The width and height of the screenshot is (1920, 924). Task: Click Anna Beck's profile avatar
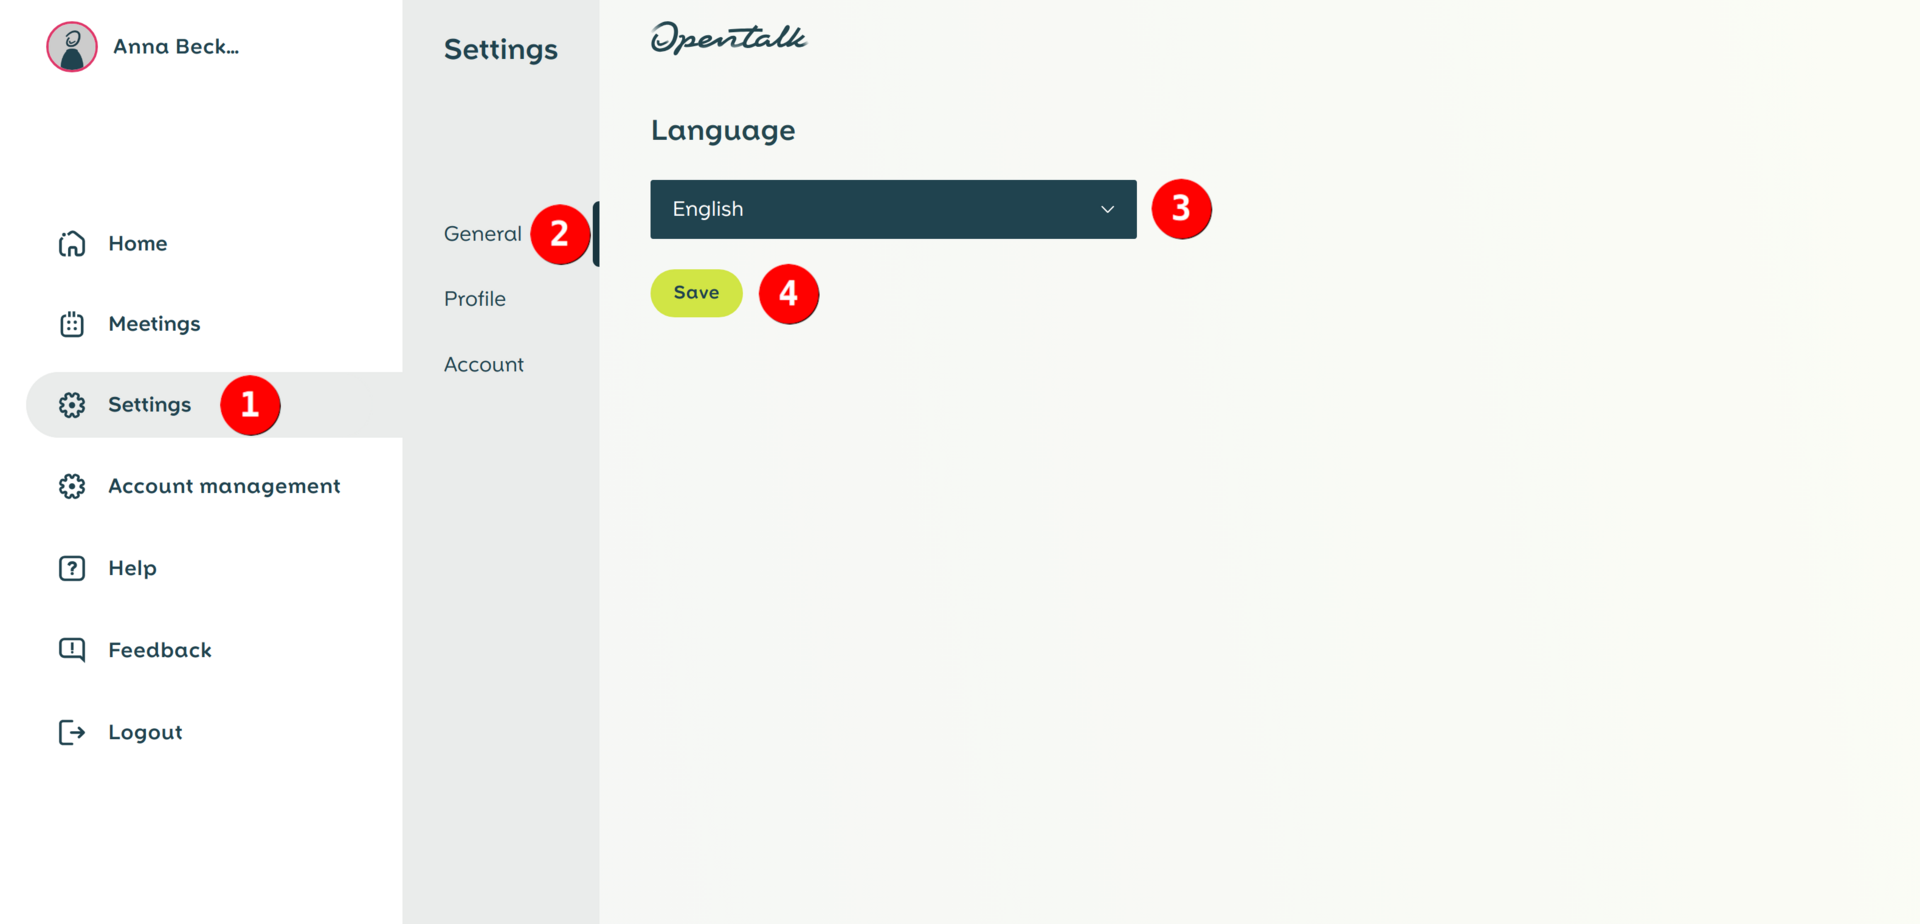71,46
